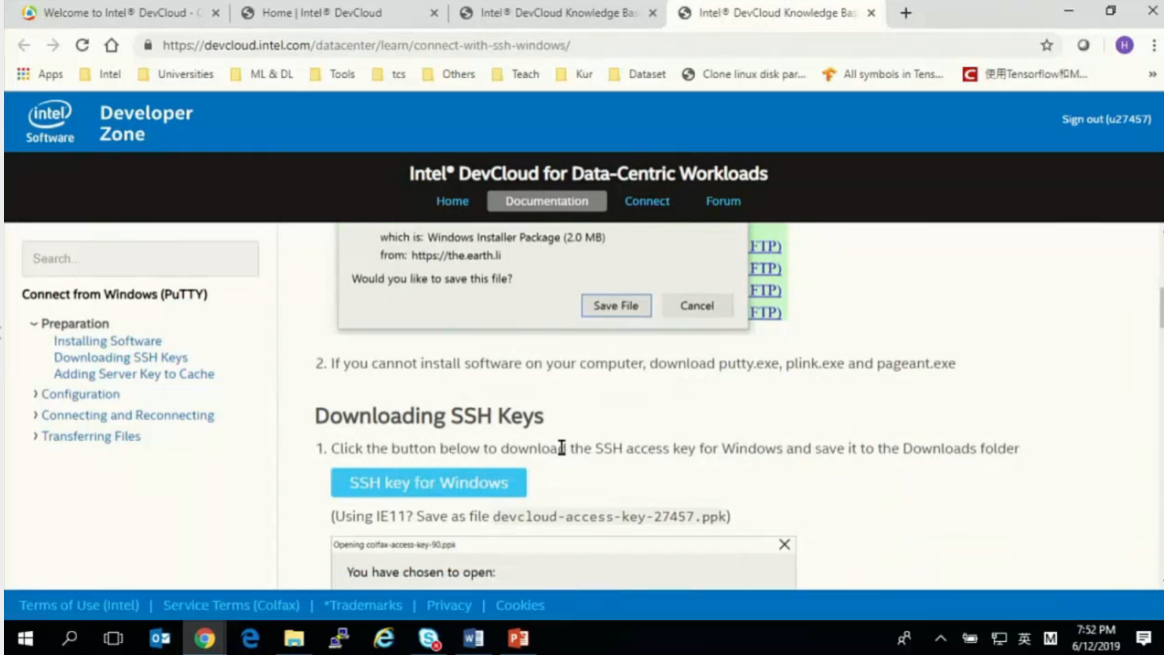Open the Tools bookmarks folder
This screenshot has width=1164, height=655.
(x=332, y=74)
